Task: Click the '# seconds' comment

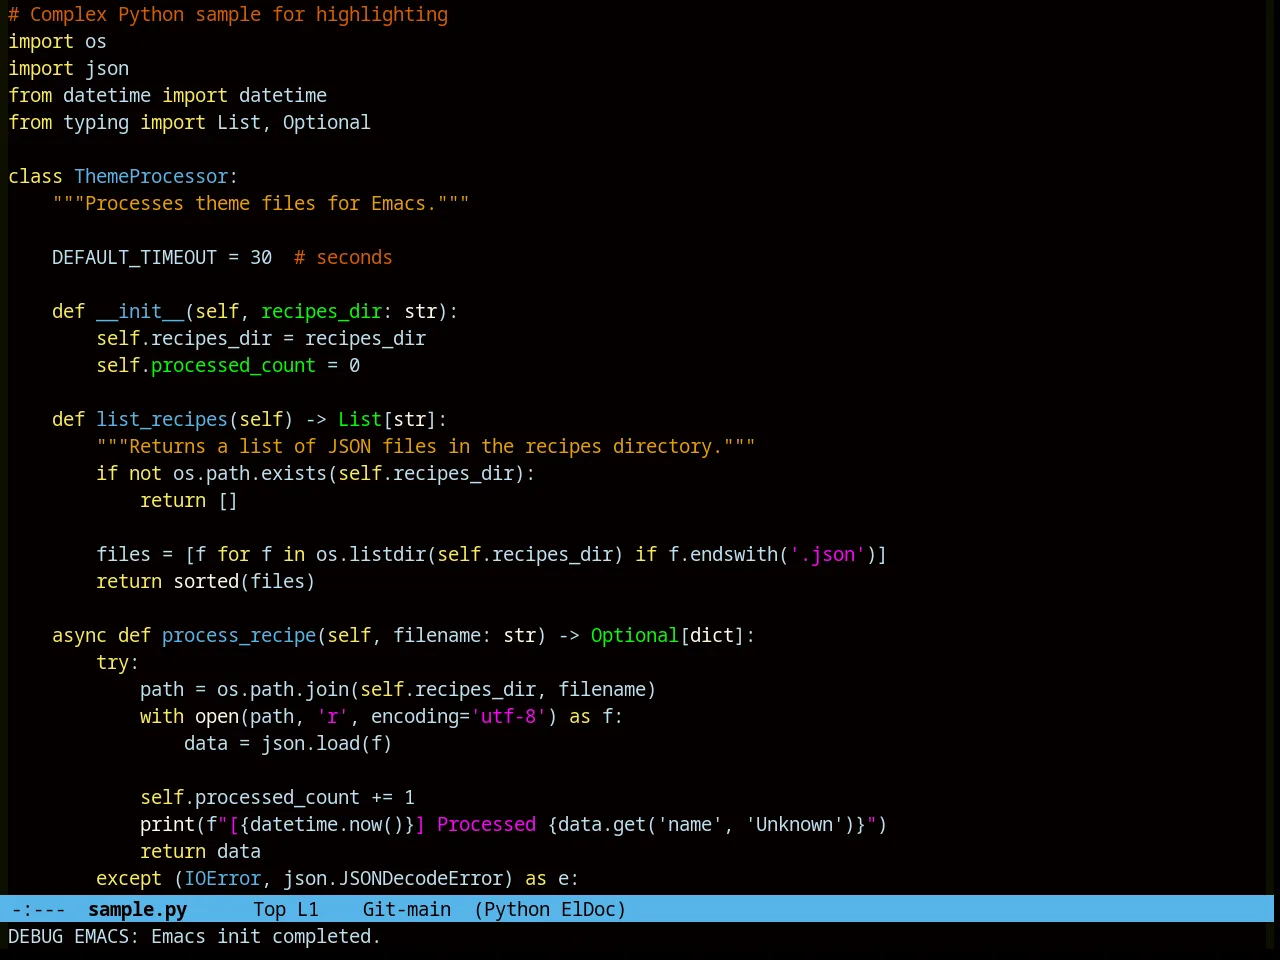Action: 343,257
